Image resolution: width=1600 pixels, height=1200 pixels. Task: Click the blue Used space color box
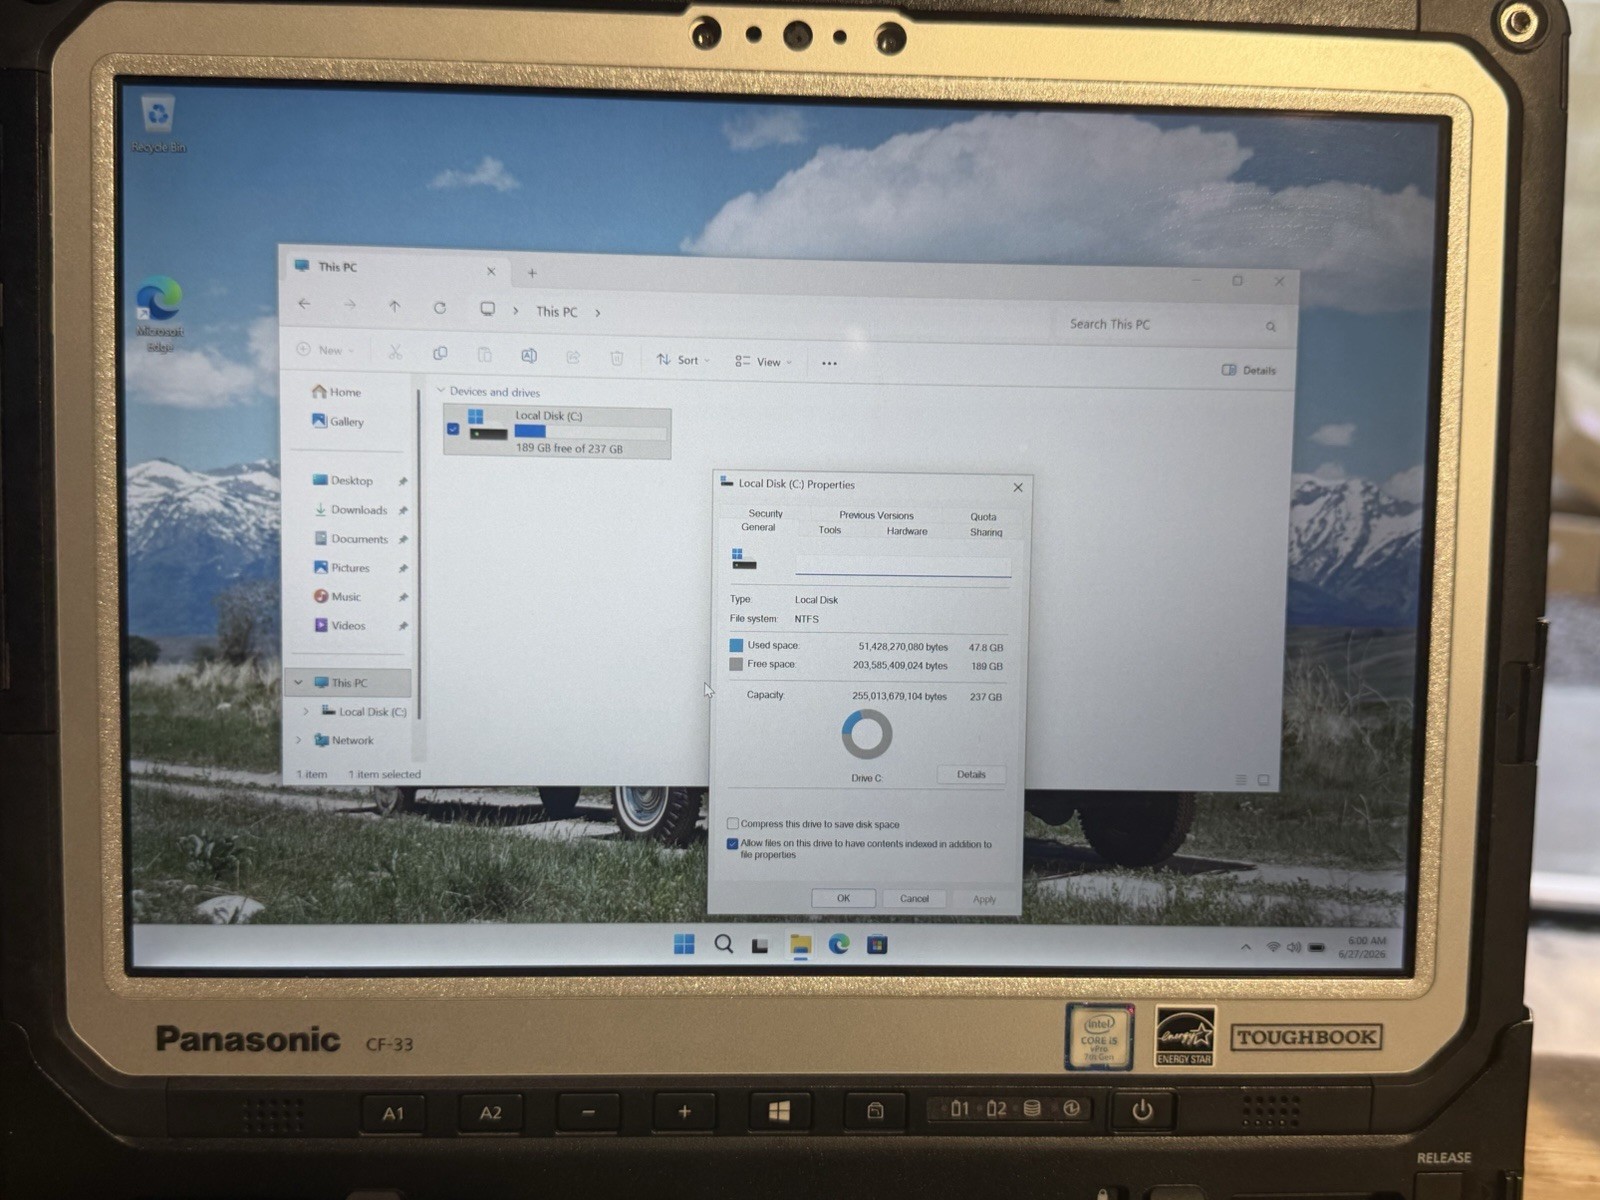point(736,645)
